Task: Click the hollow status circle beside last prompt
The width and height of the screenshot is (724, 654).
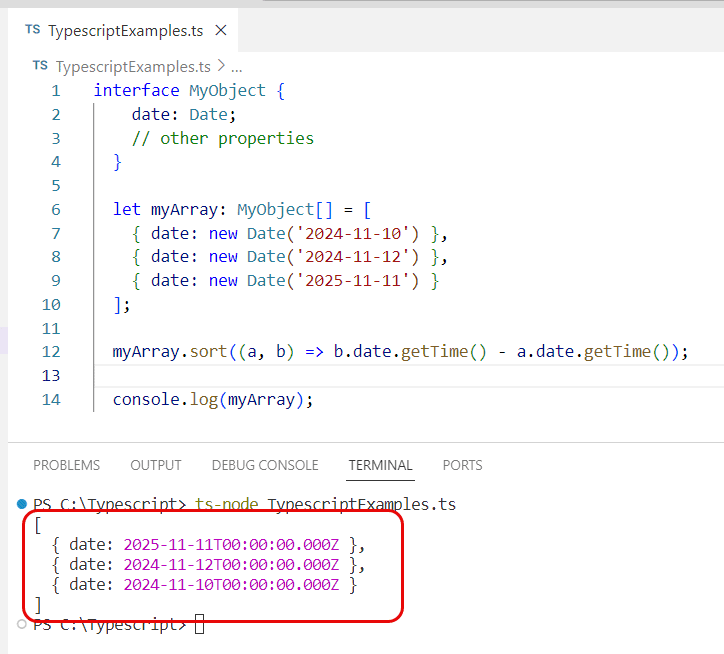Action: point(22,624)
